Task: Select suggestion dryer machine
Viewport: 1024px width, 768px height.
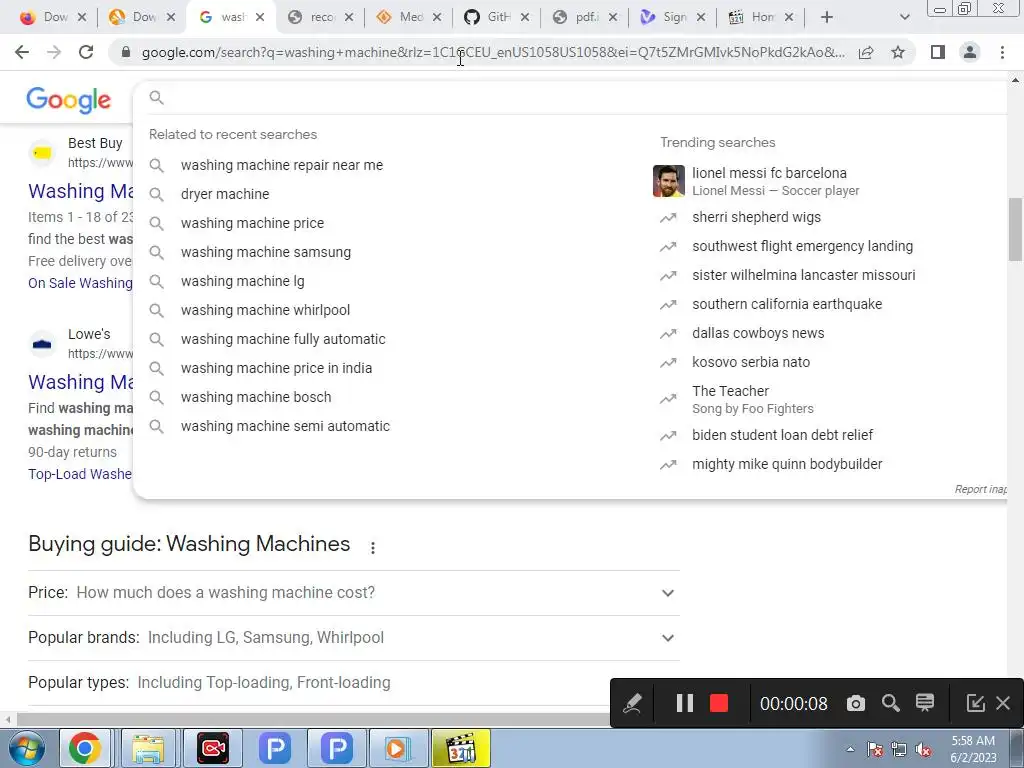Action: [225, 194]
